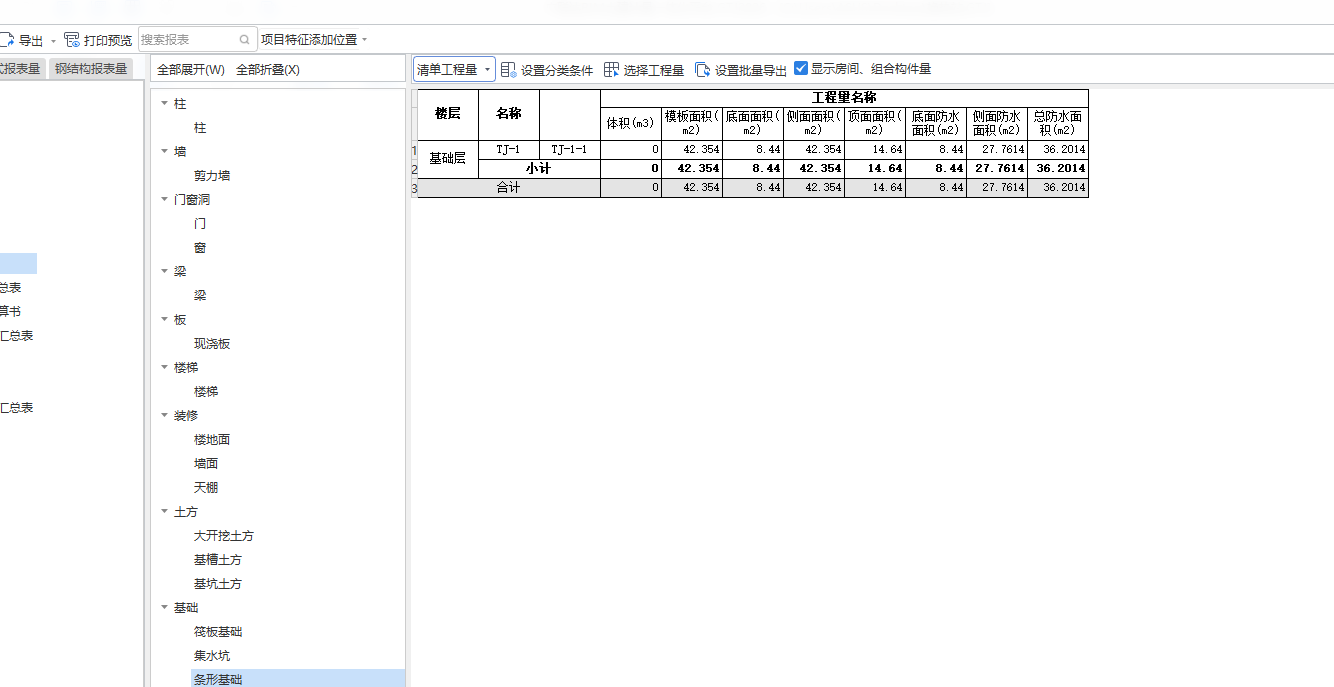The width and height of the screenshot is (1334, 687).
Task: Click the 名称 column header
Action: (x=509, y=114)
